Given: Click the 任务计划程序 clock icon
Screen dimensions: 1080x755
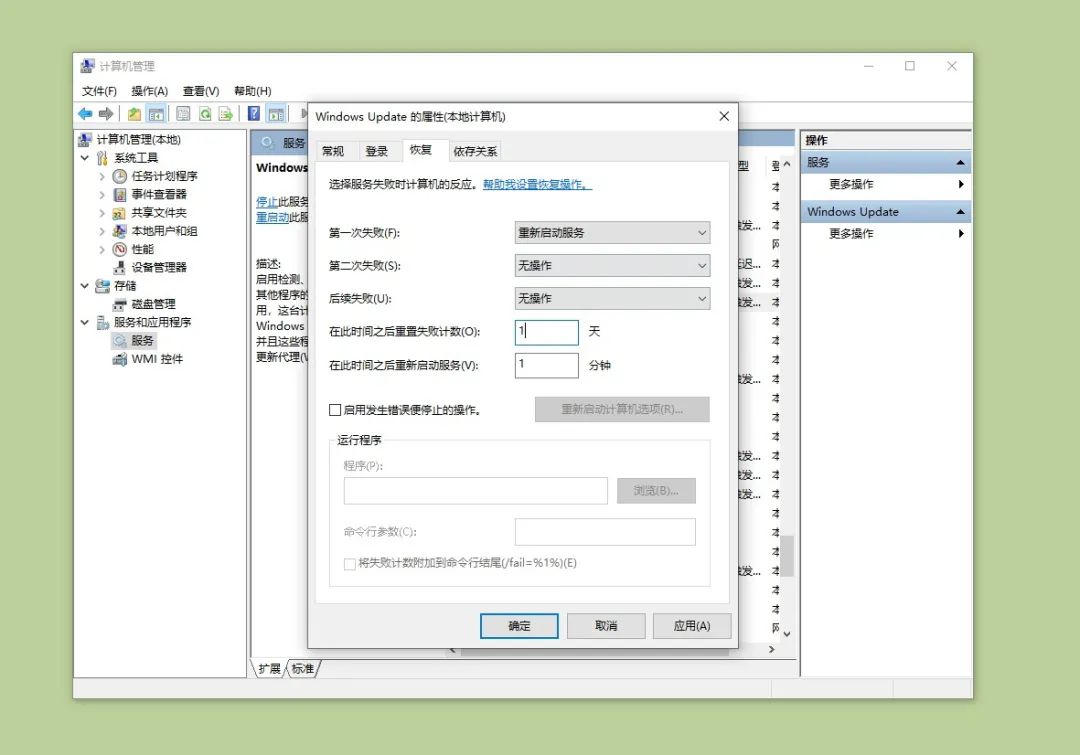Looking at the screenshot, I should (120, 176).
